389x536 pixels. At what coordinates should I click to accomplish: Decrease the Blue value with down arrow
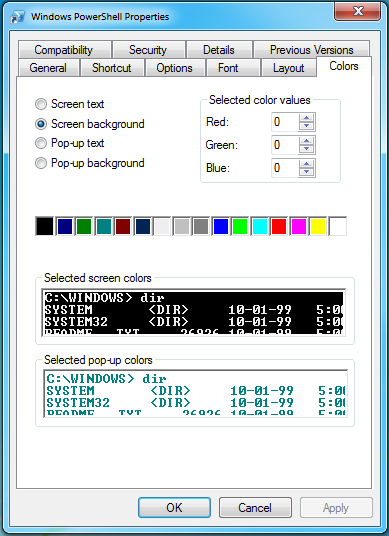(x=306, y=172)
